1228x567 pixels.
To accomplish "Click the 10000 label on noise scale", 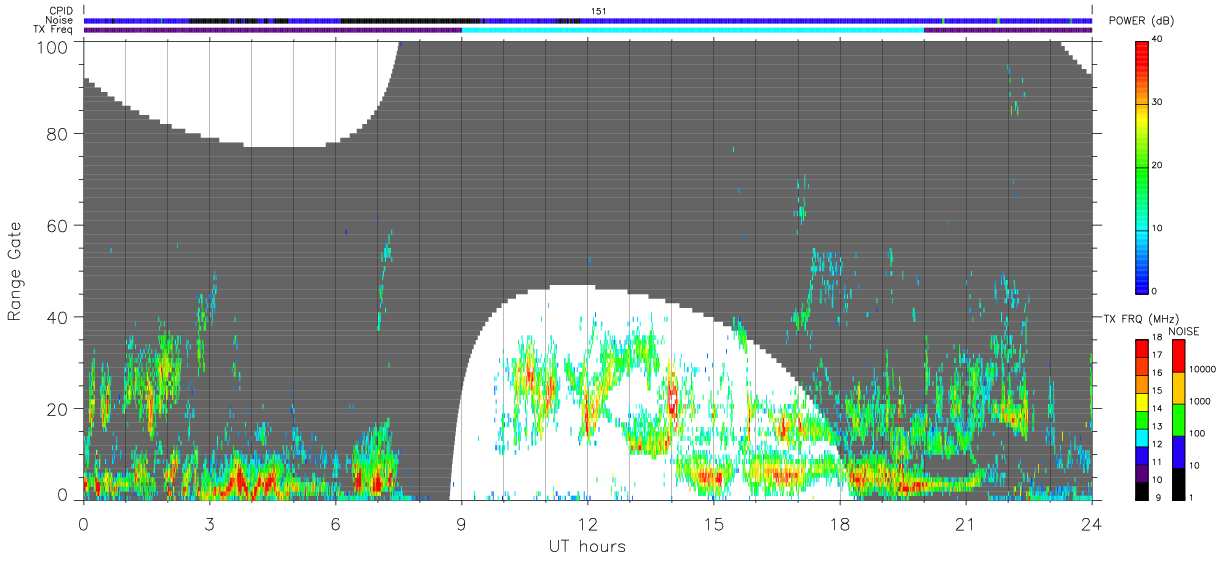I will tap(1201, 369).
